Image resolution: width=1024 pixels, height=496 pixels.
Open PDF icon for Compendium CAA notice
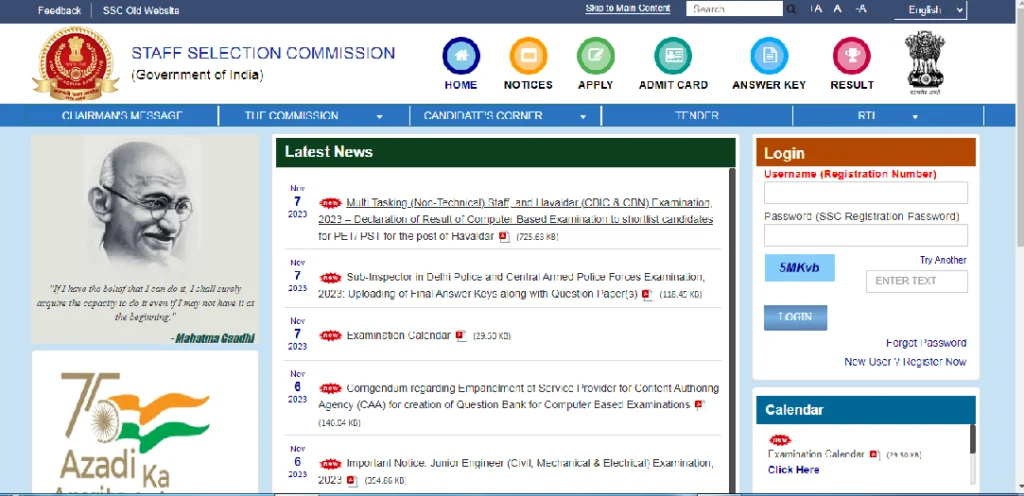(699, 405)
